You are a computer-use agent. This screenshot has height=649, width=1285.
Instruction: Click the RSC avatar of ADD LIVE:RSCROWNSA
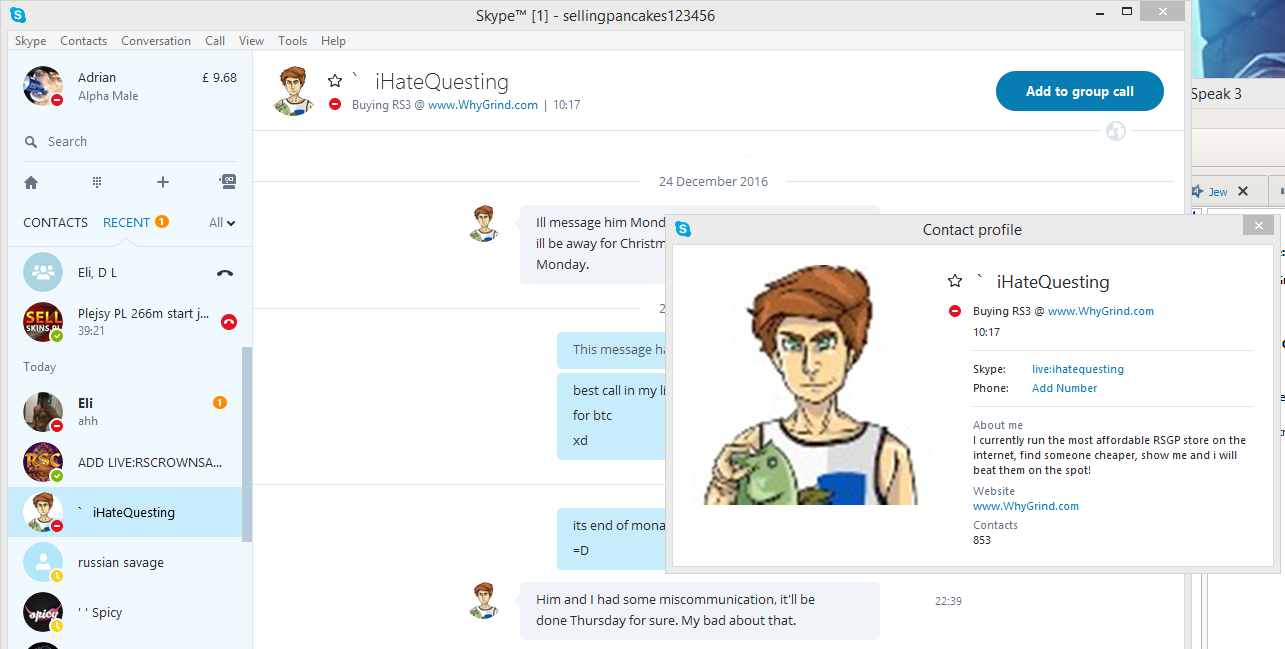click(43, 462)
